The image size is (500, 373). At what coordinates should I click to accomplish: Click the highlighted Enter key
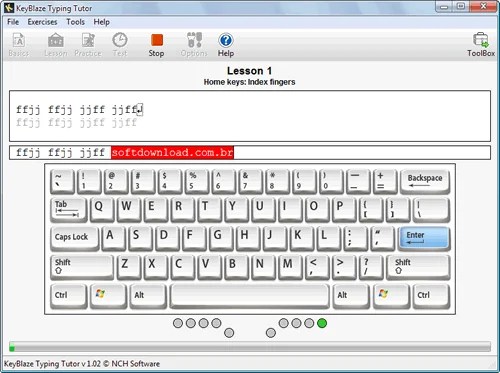click(x=424, y=238)
